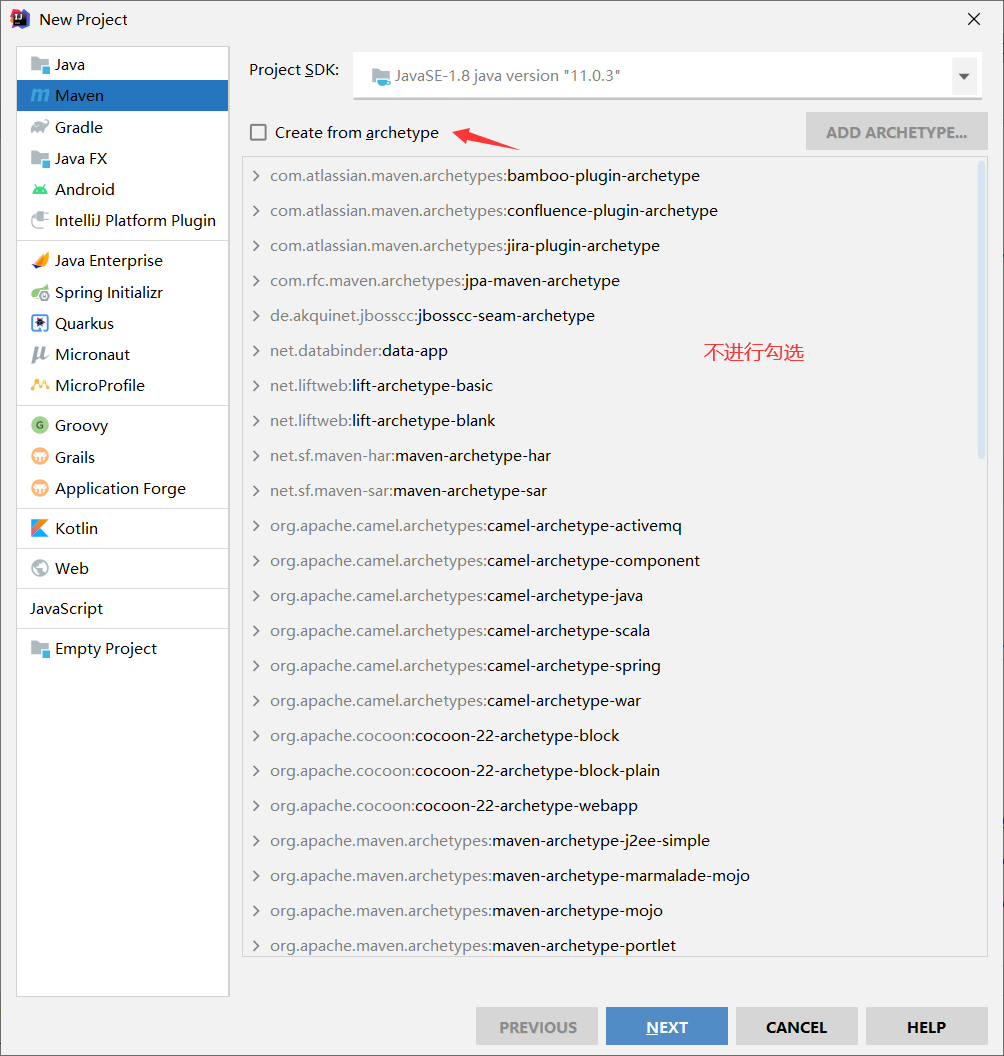Click the Android robot icon
Image resolution: width=1004 pixels, height=1056 pixels.
pyautogui.click(x=40, y=189)
